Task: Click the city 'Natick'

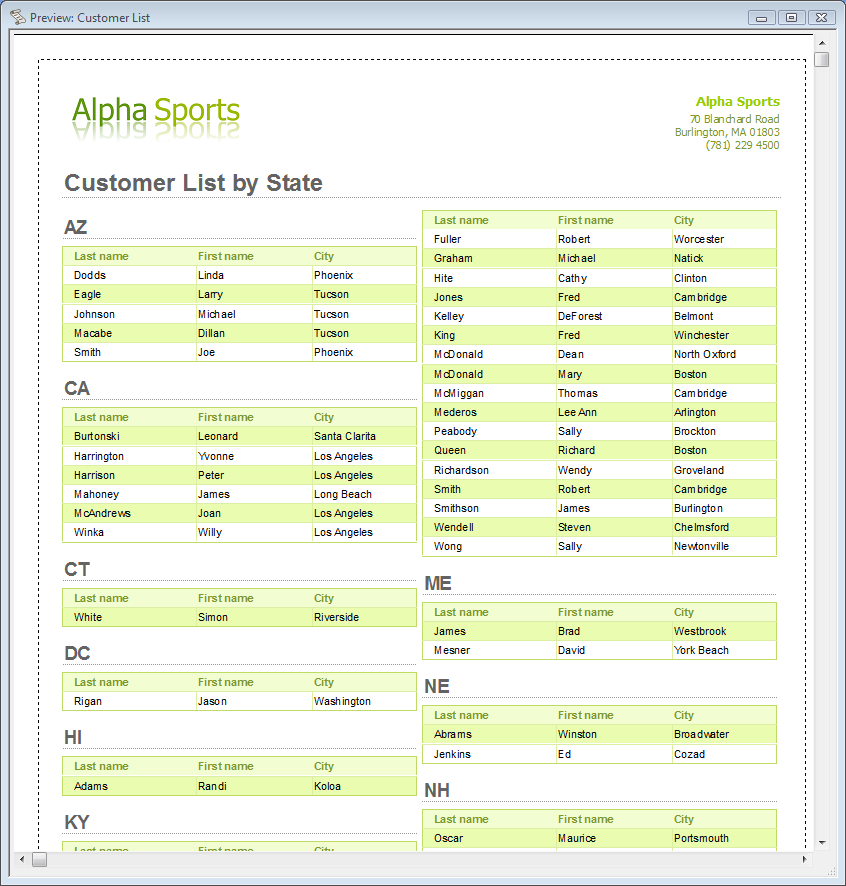Action: 688,258
